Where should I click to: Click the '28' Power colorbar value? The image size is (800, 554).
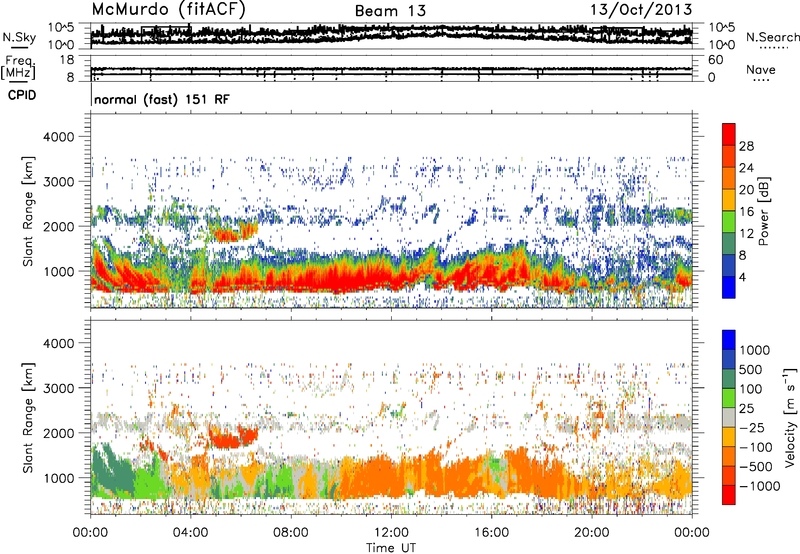pos(746,146)
